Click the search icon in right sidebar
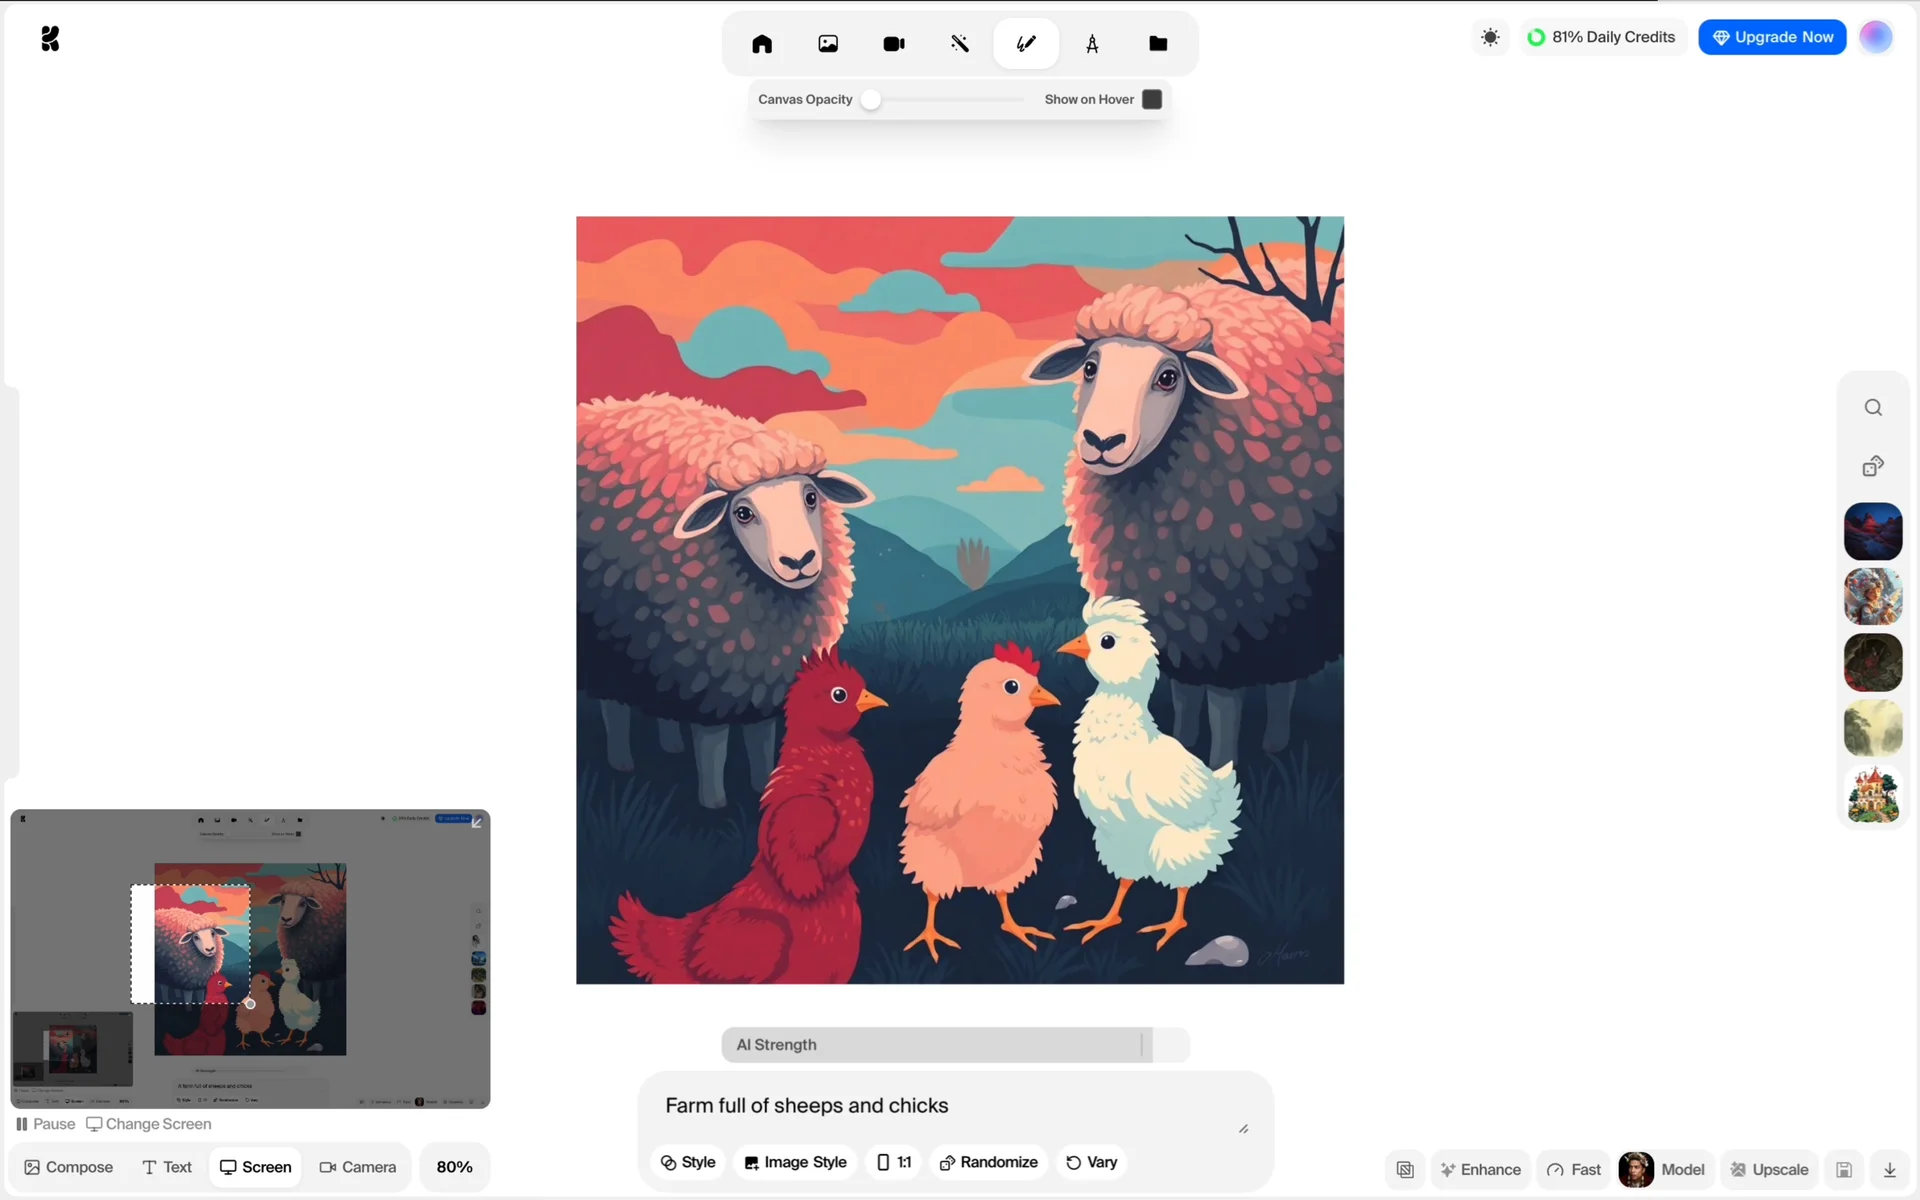Screen dimensions: 1920x1200 [x=1873, y=407]
